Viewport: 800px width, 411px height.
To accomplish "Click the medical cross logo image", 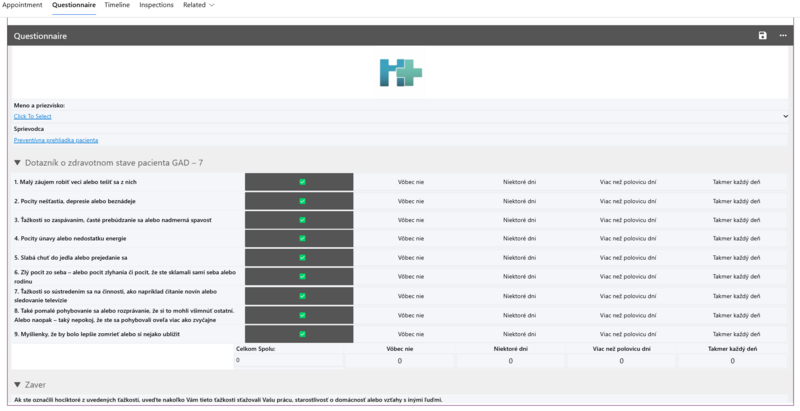I will tap(400, 73).
